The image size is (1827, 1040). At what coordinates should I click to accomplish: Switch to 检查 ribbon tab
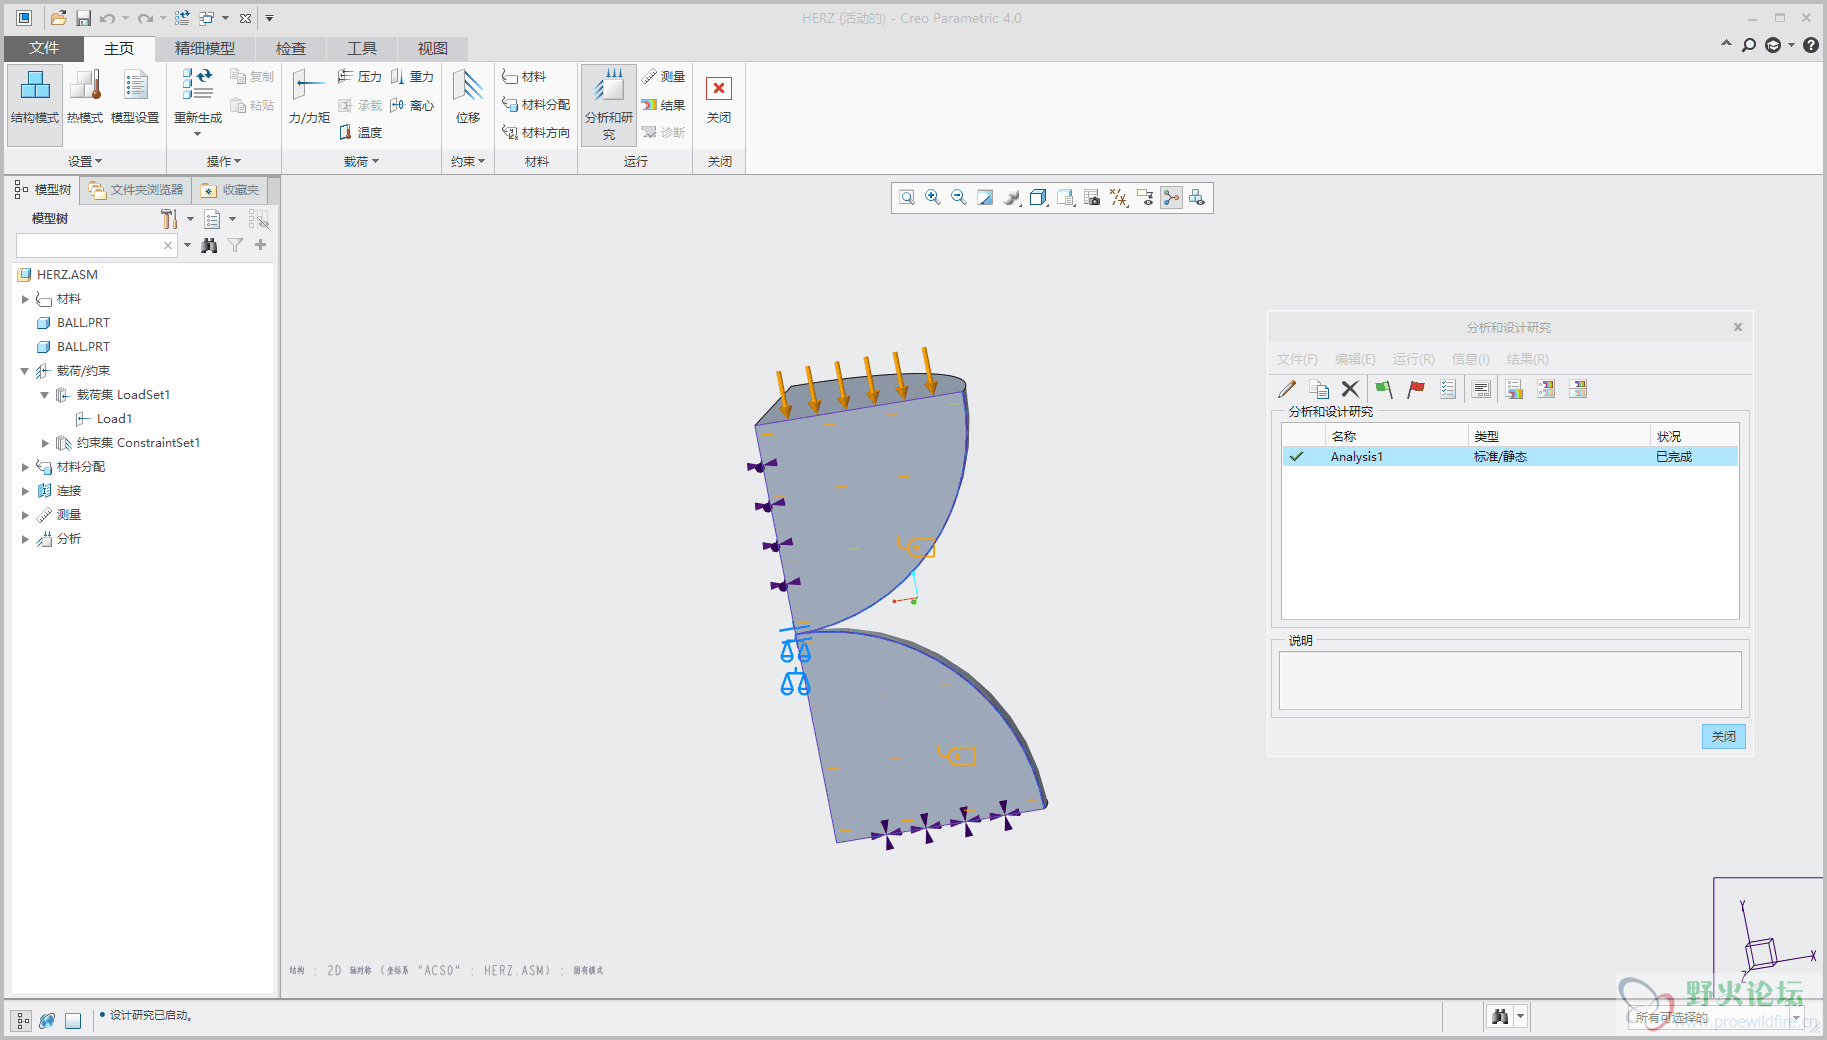tap(291, 48)
